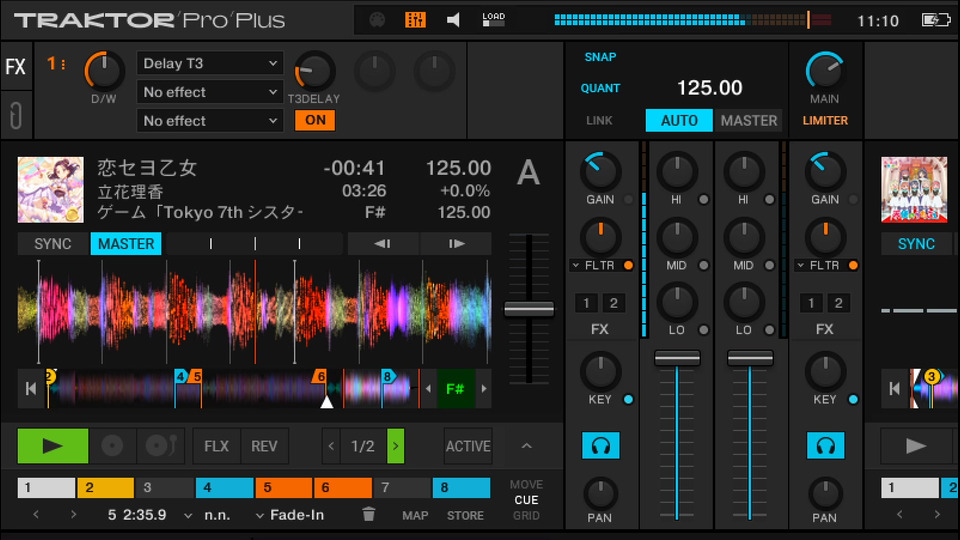Image resolution: width=960 pixels, height=540 pixels.
Task: Click the F# key lock display
Action: tap(456, 388)
